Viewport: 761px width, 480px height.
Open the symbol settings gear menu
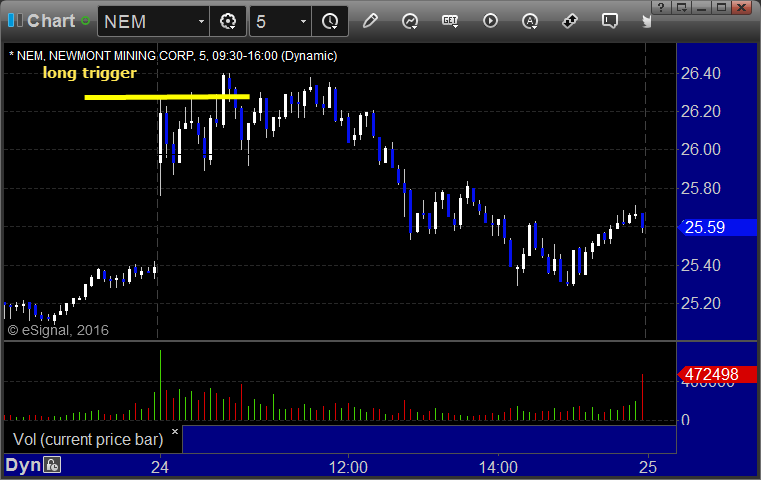pos(228,21)
